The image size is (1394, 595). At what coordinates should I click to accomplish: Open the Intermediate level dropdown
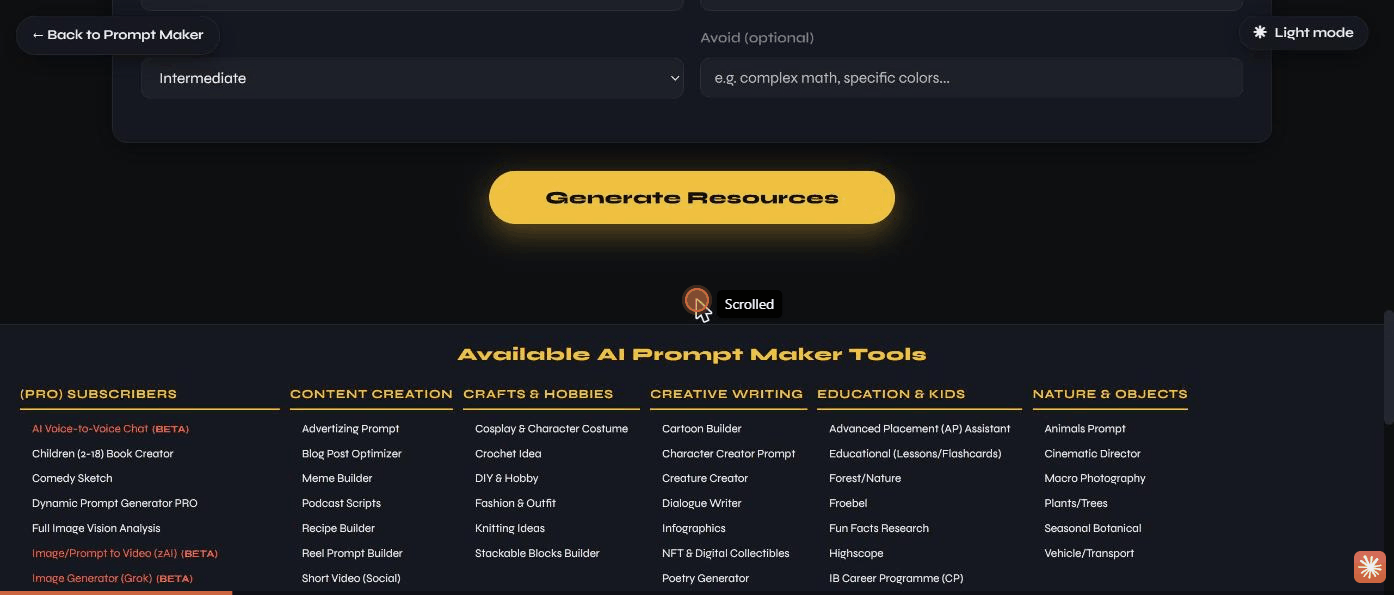[x=412, y=78]
